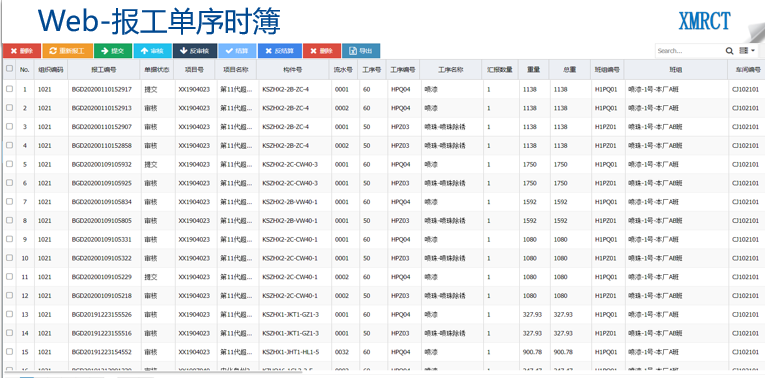Check the checkbox for row No. 3

pyautogui.click(x=9, y=126)
